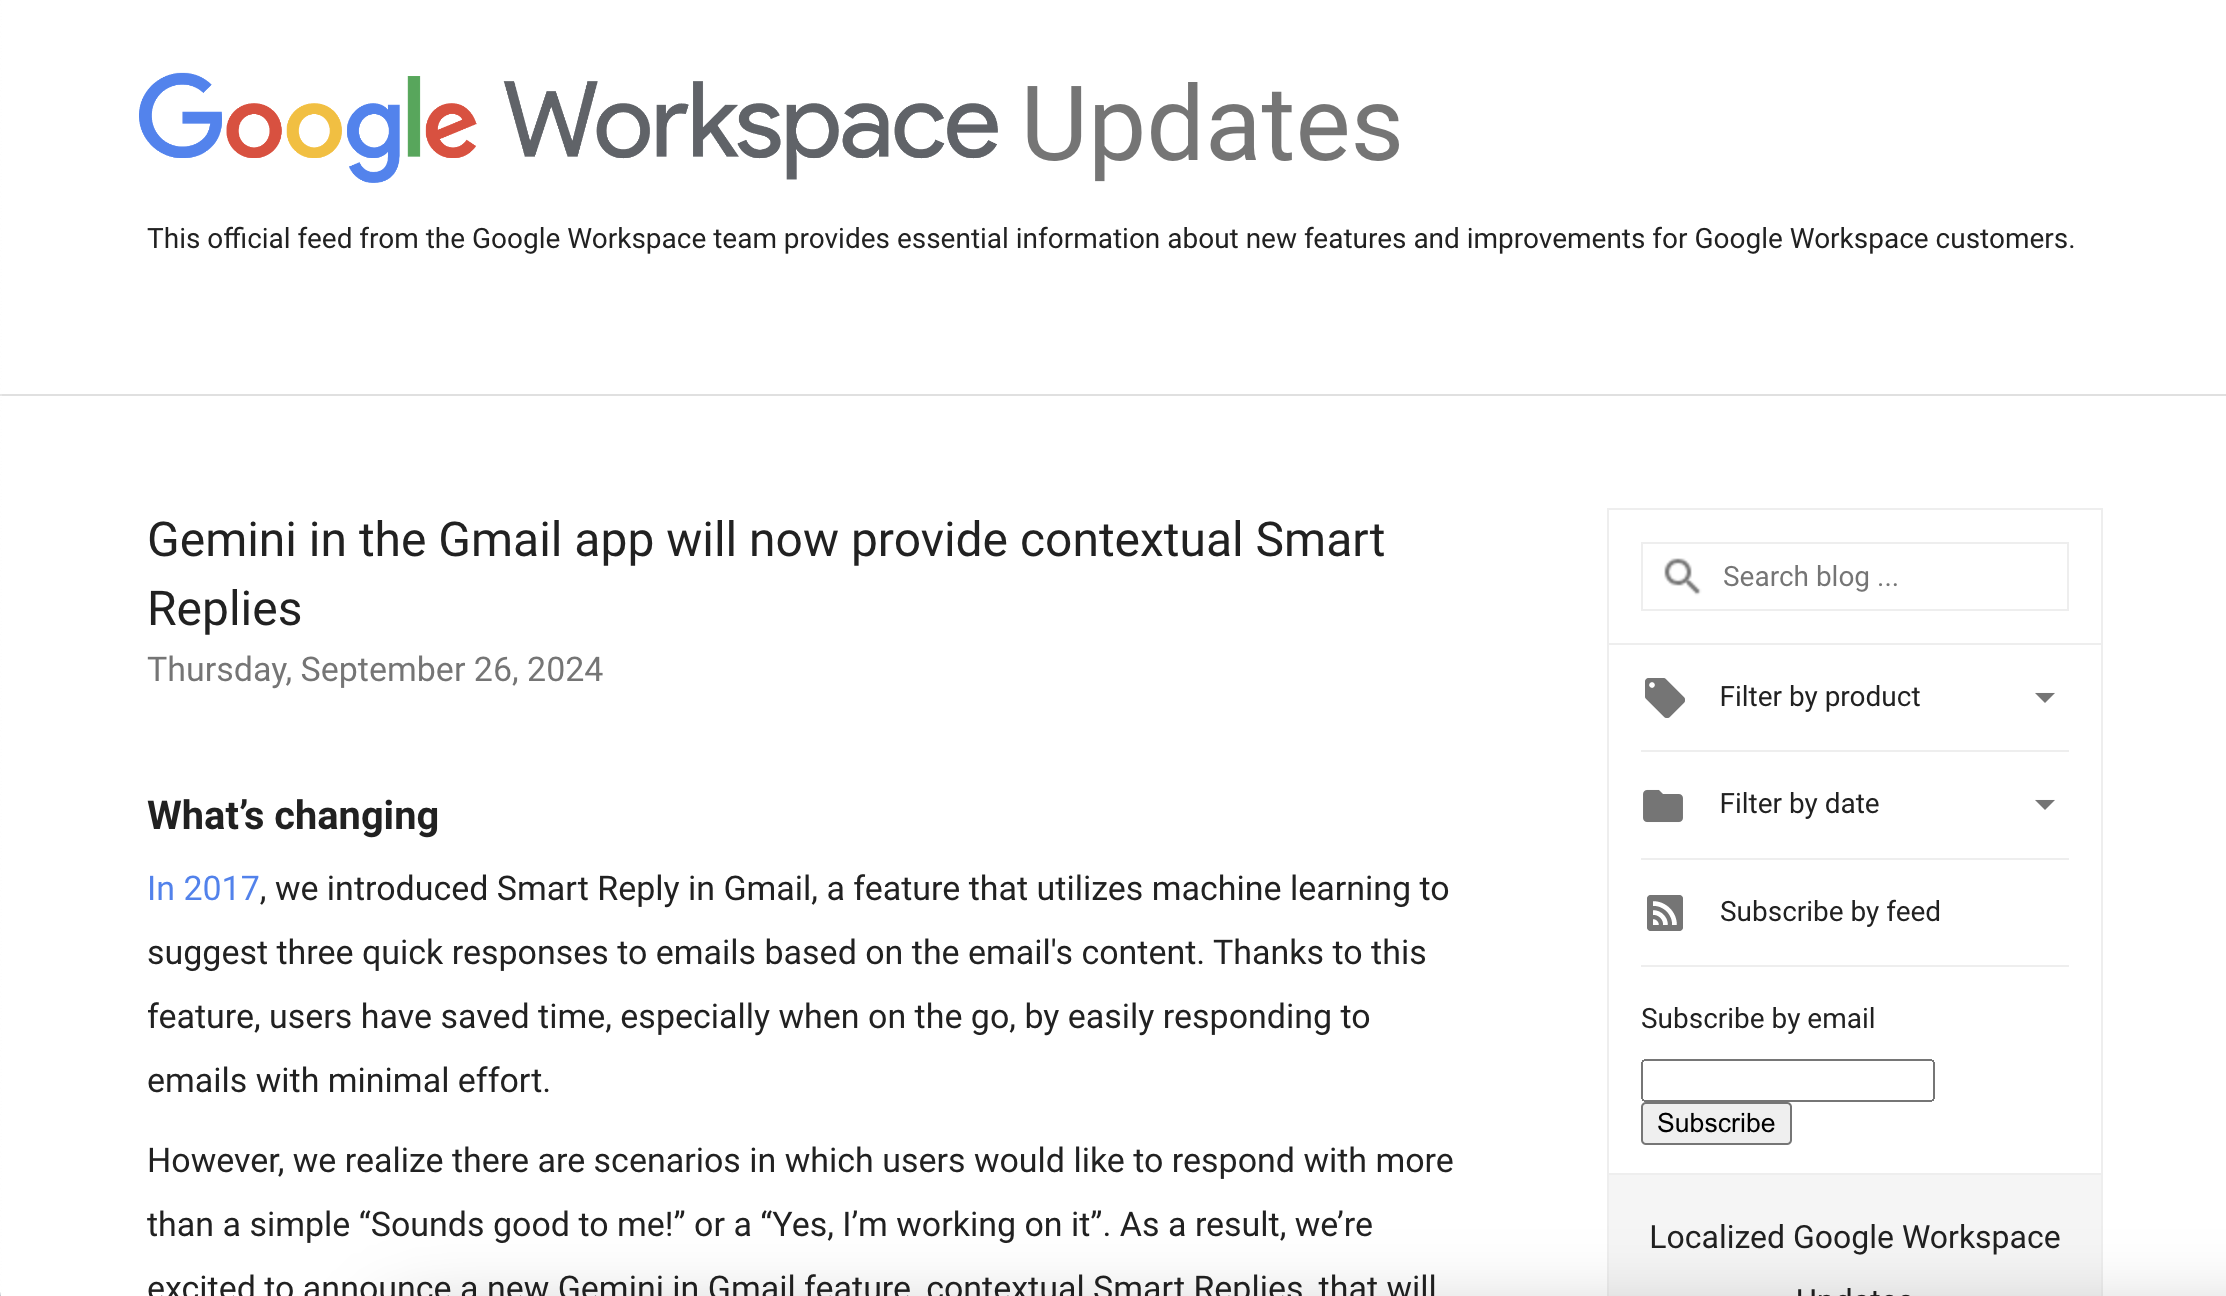Open the Filter by date label
The height and width of the screenshot is (1296, 2226).
[x=1798, y=803]
